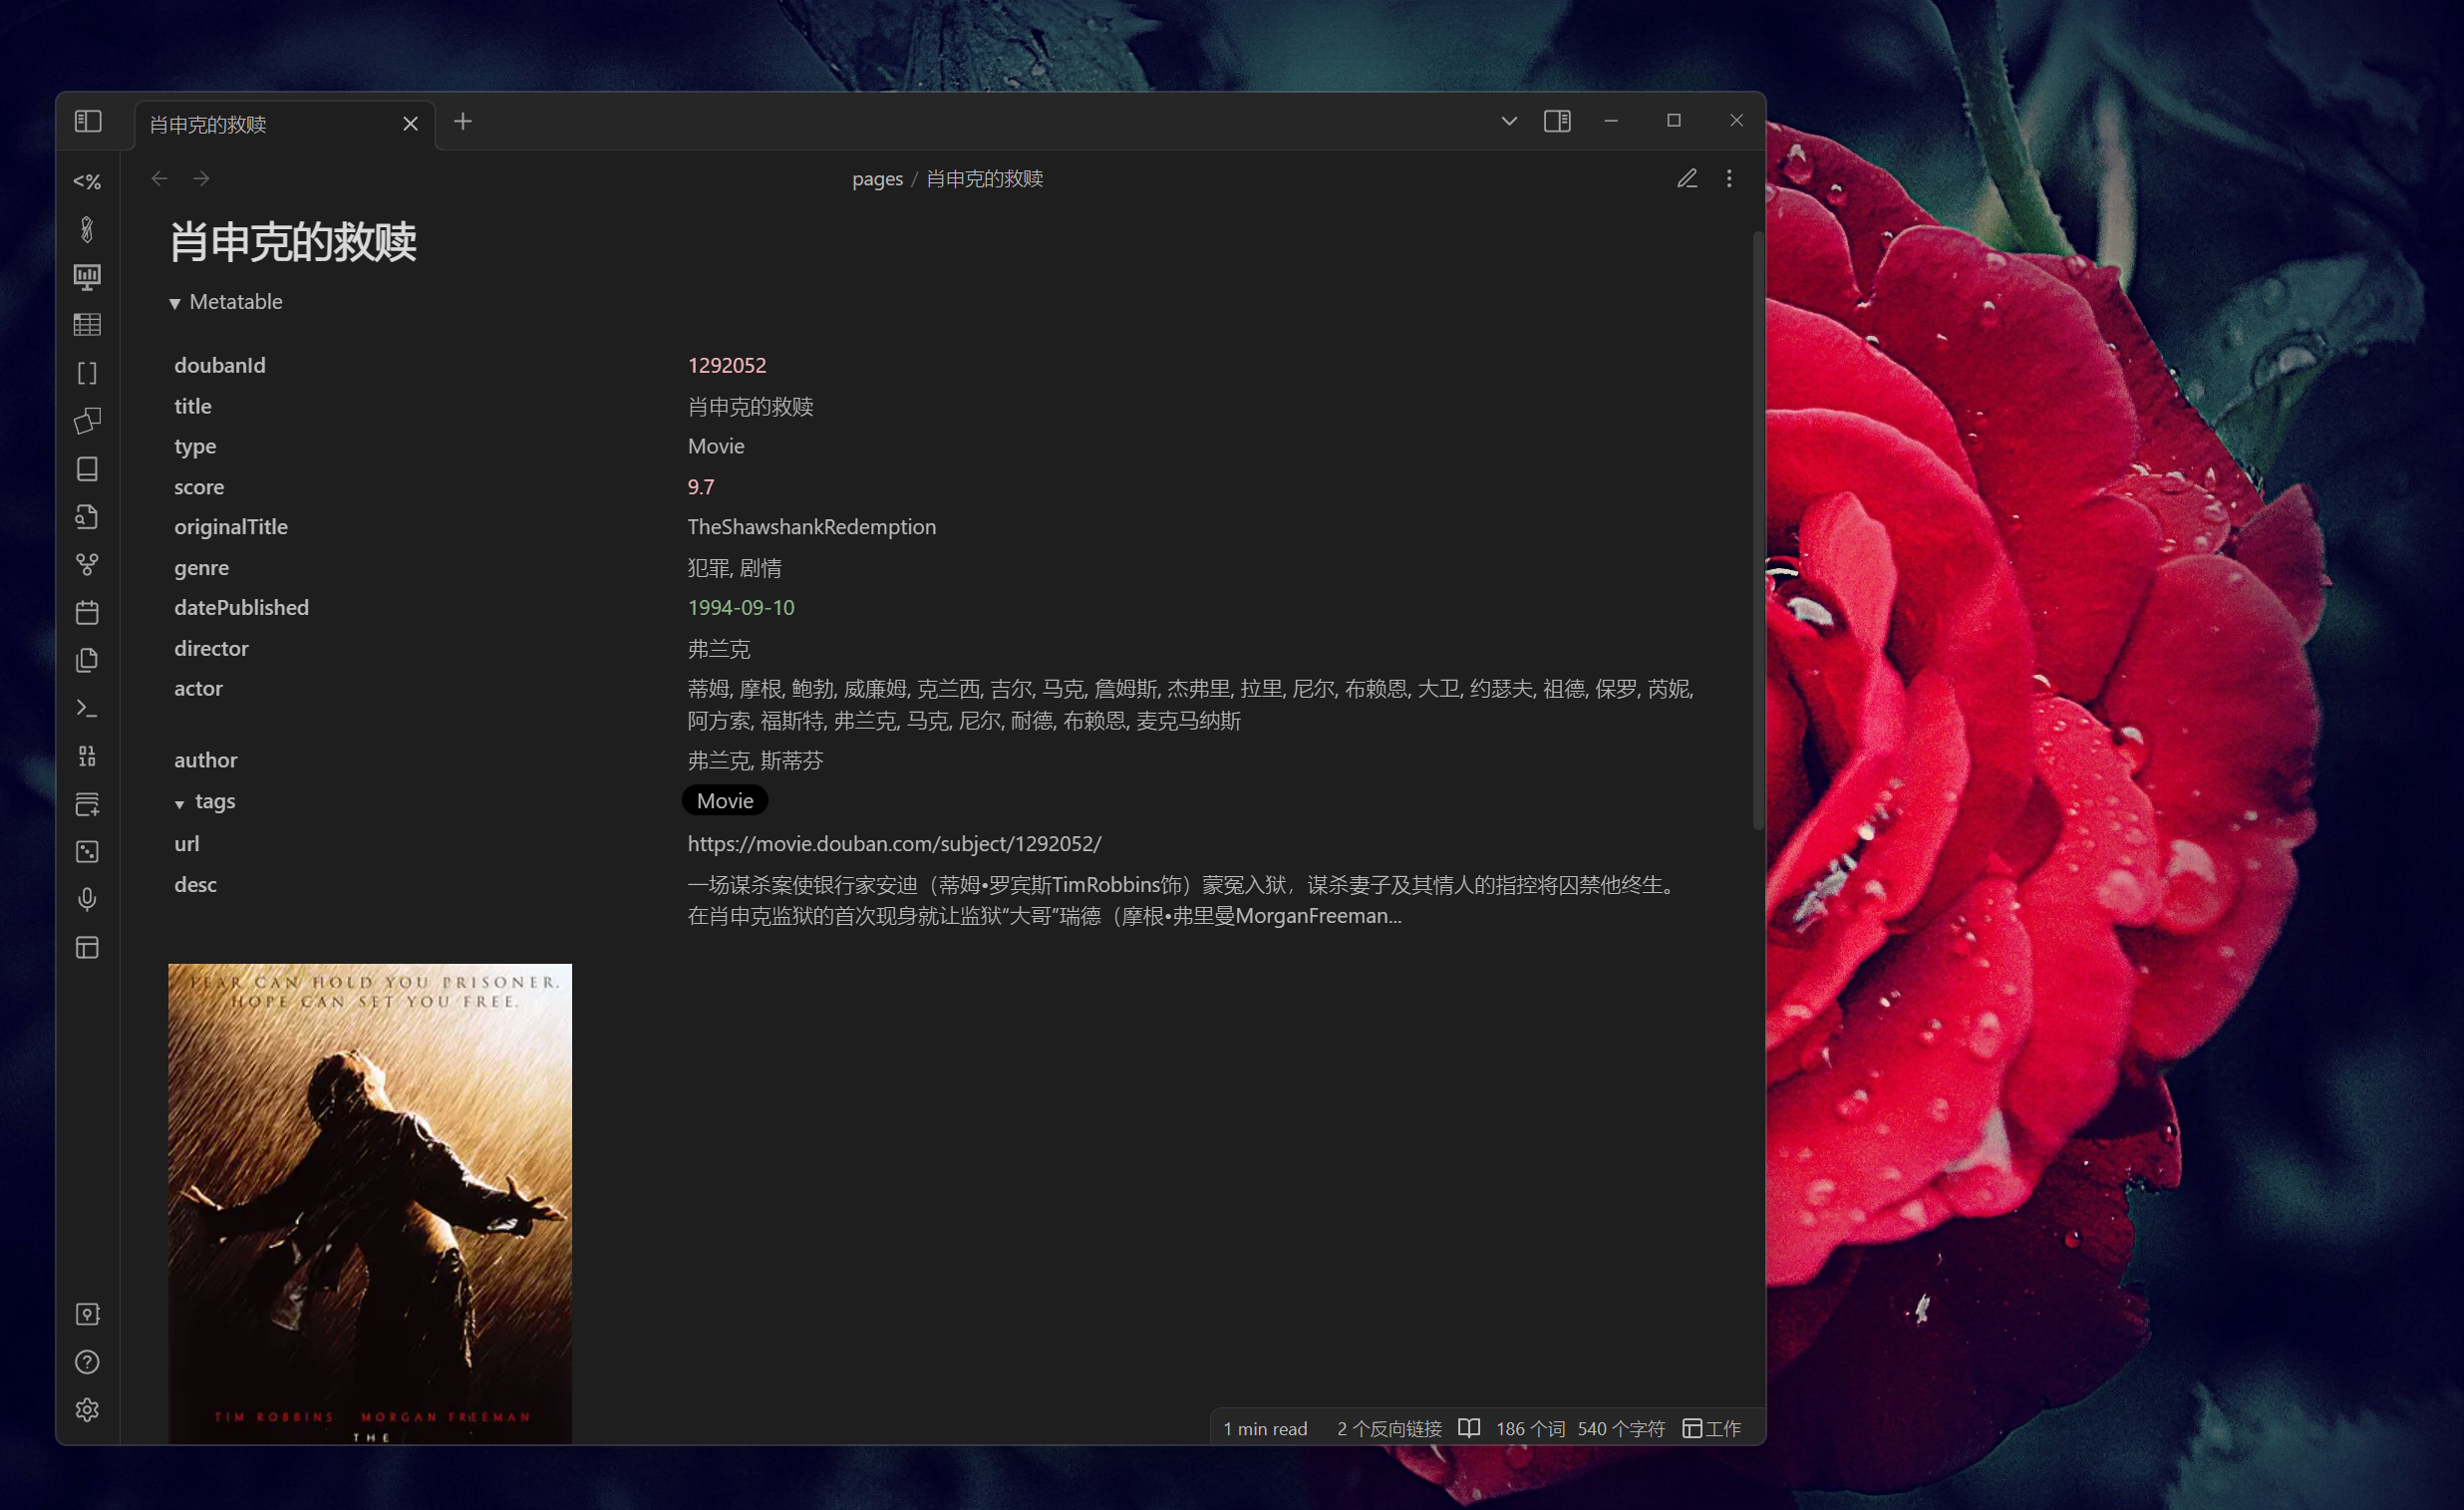Open Help with the question mark icon

click(x=87, y=1362)
